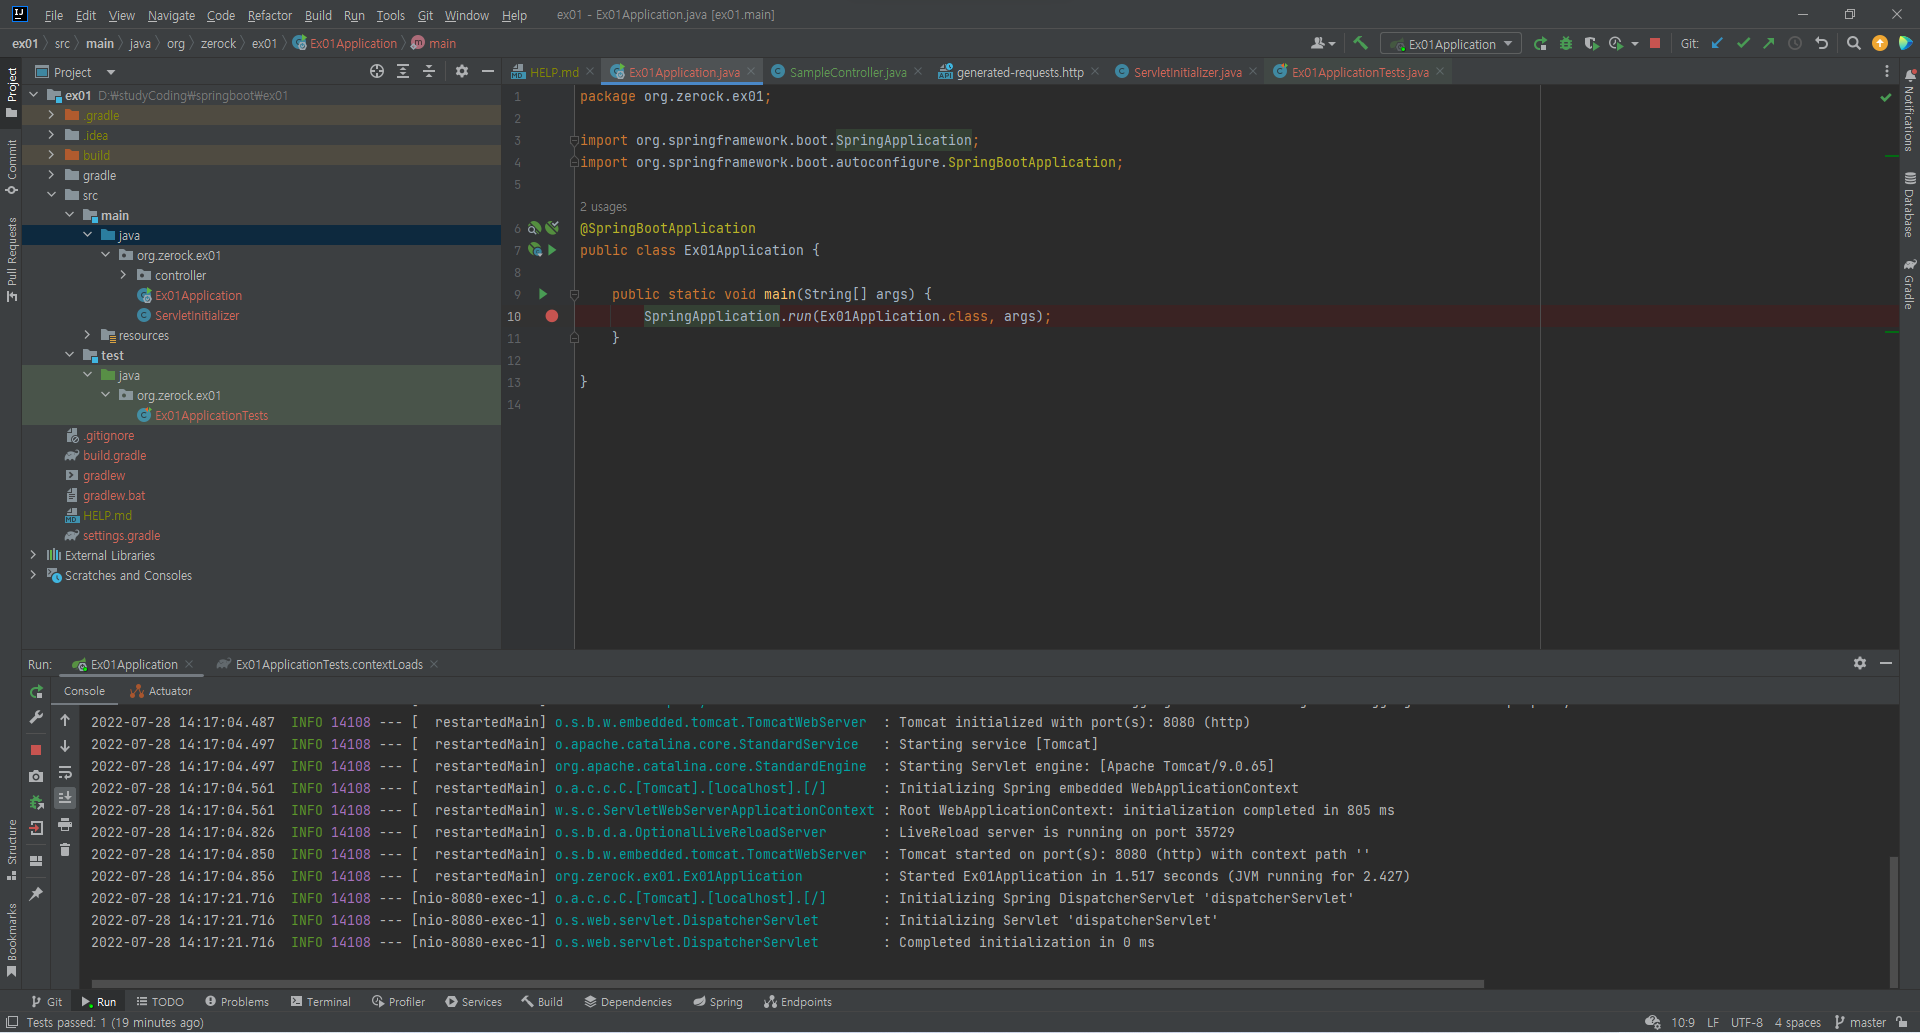Viewport: 1920px width, 1033px height.
Task: Clear console output with trash icon
Action: [x=65, y=850]
